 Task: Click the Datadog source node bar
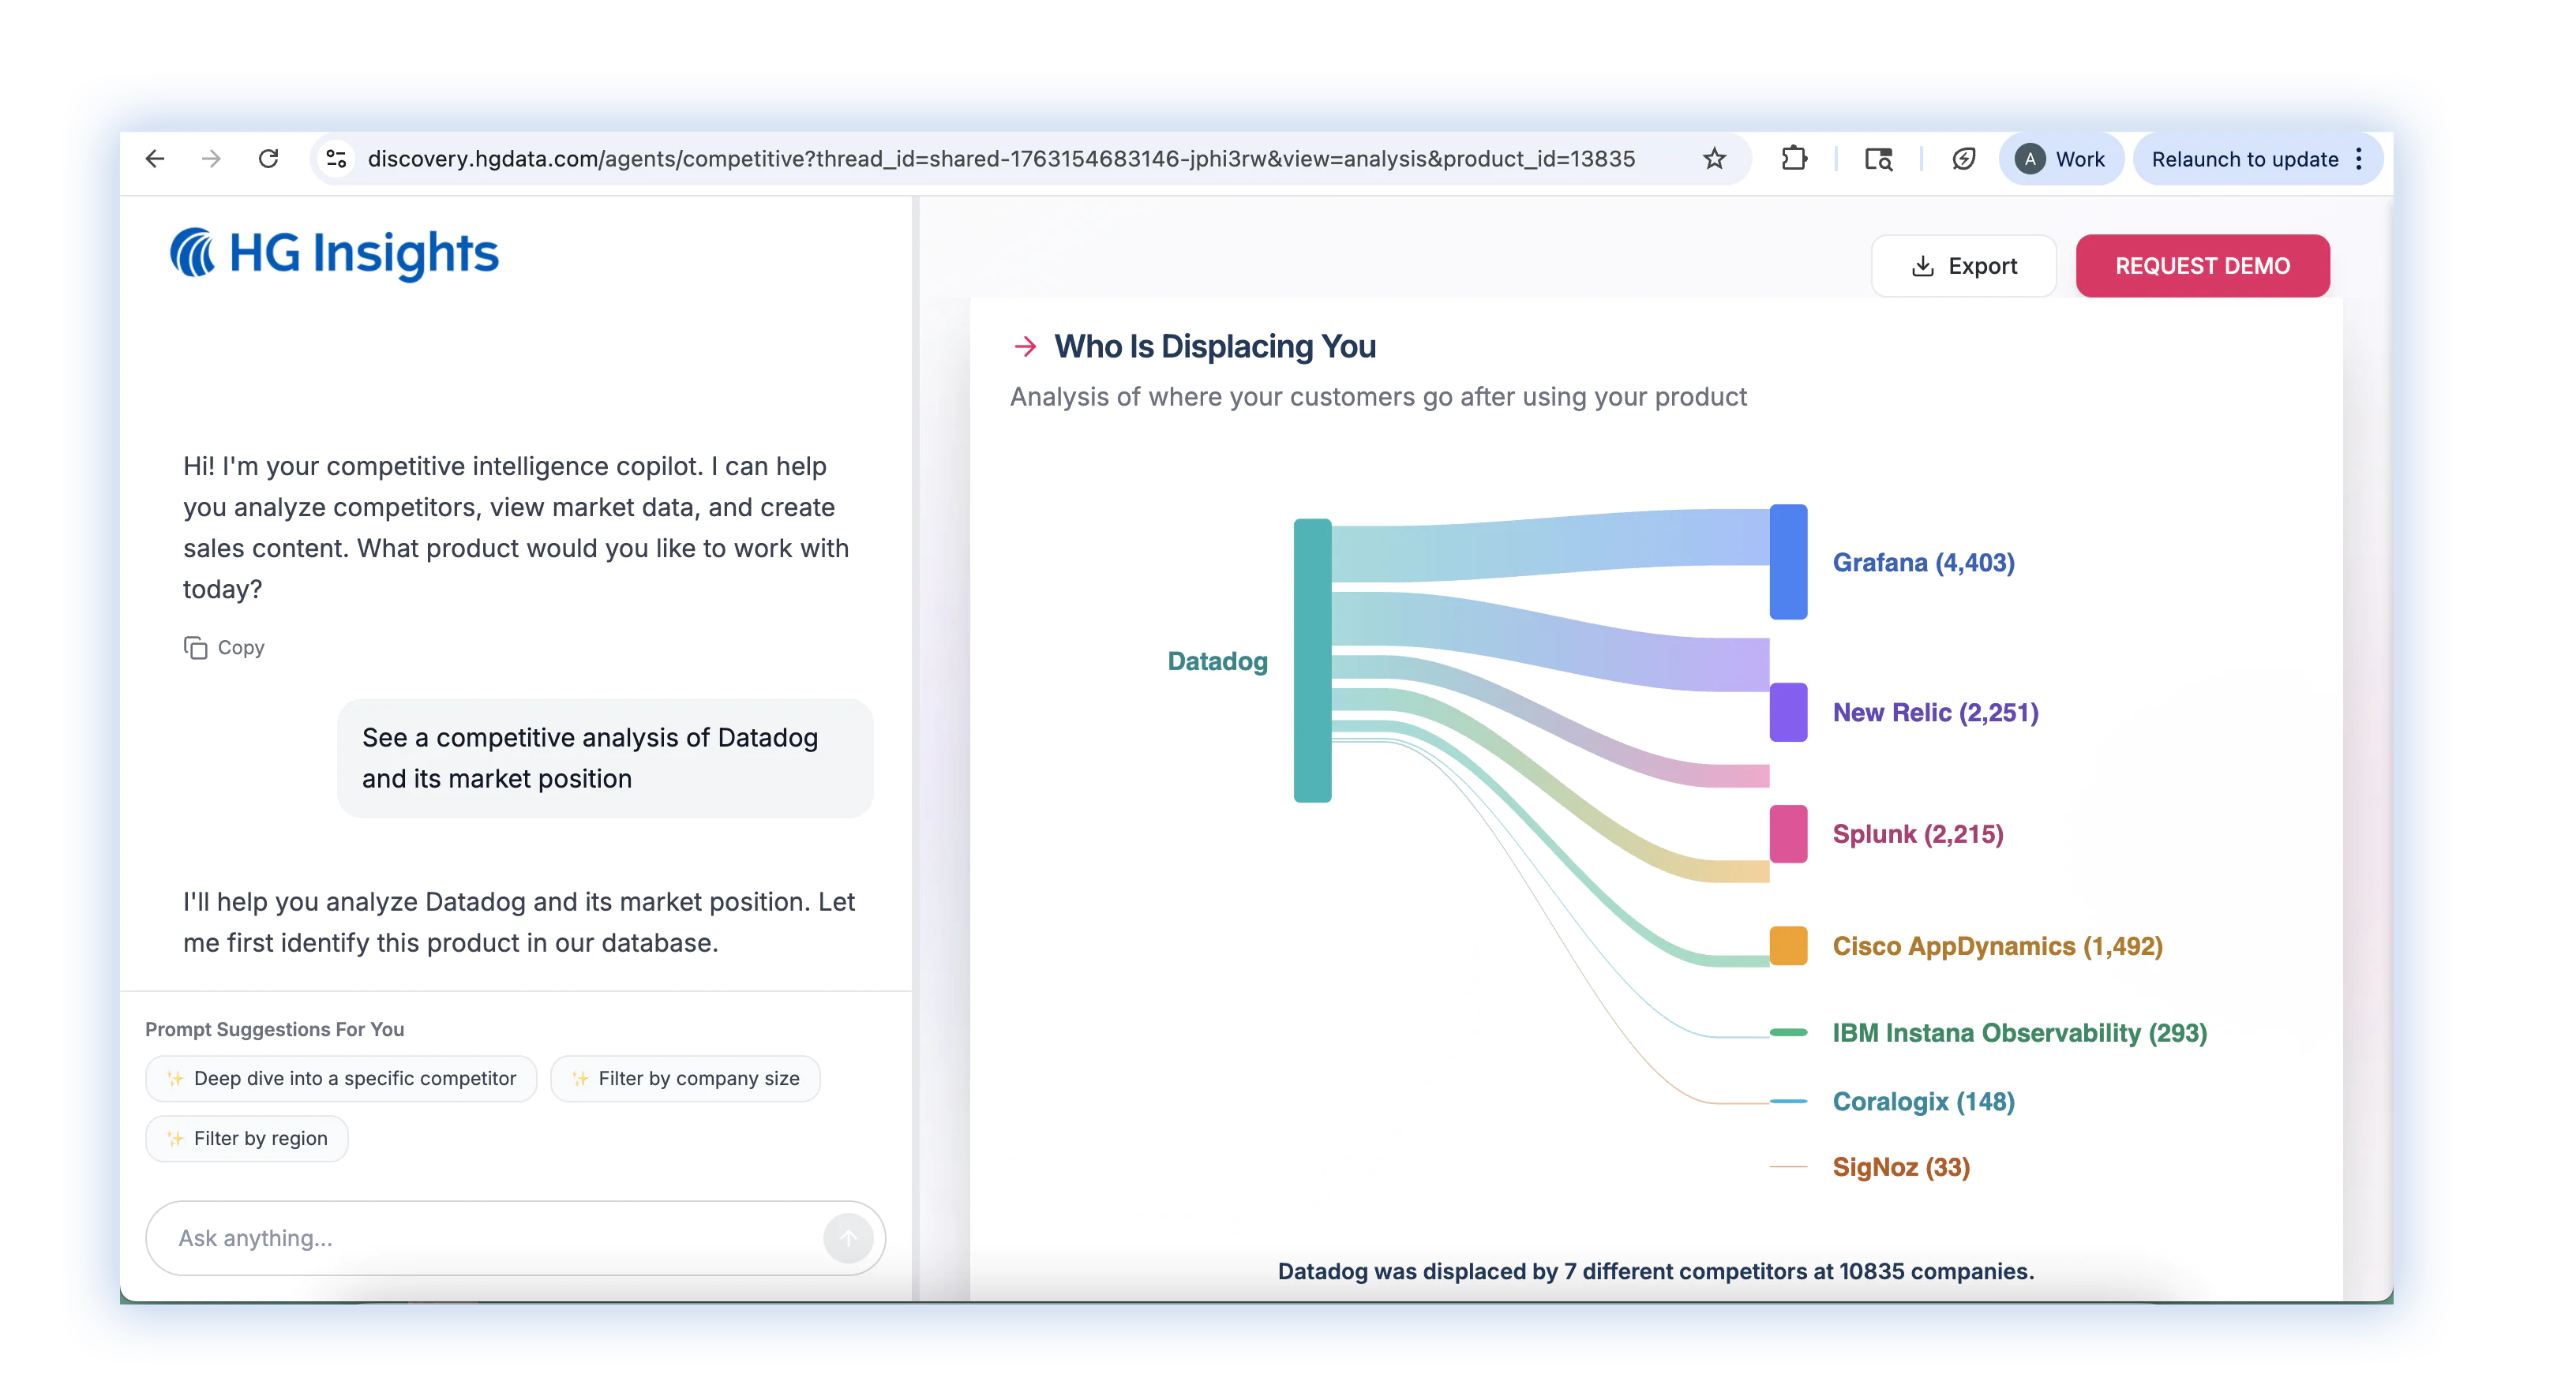[1312, 660]
